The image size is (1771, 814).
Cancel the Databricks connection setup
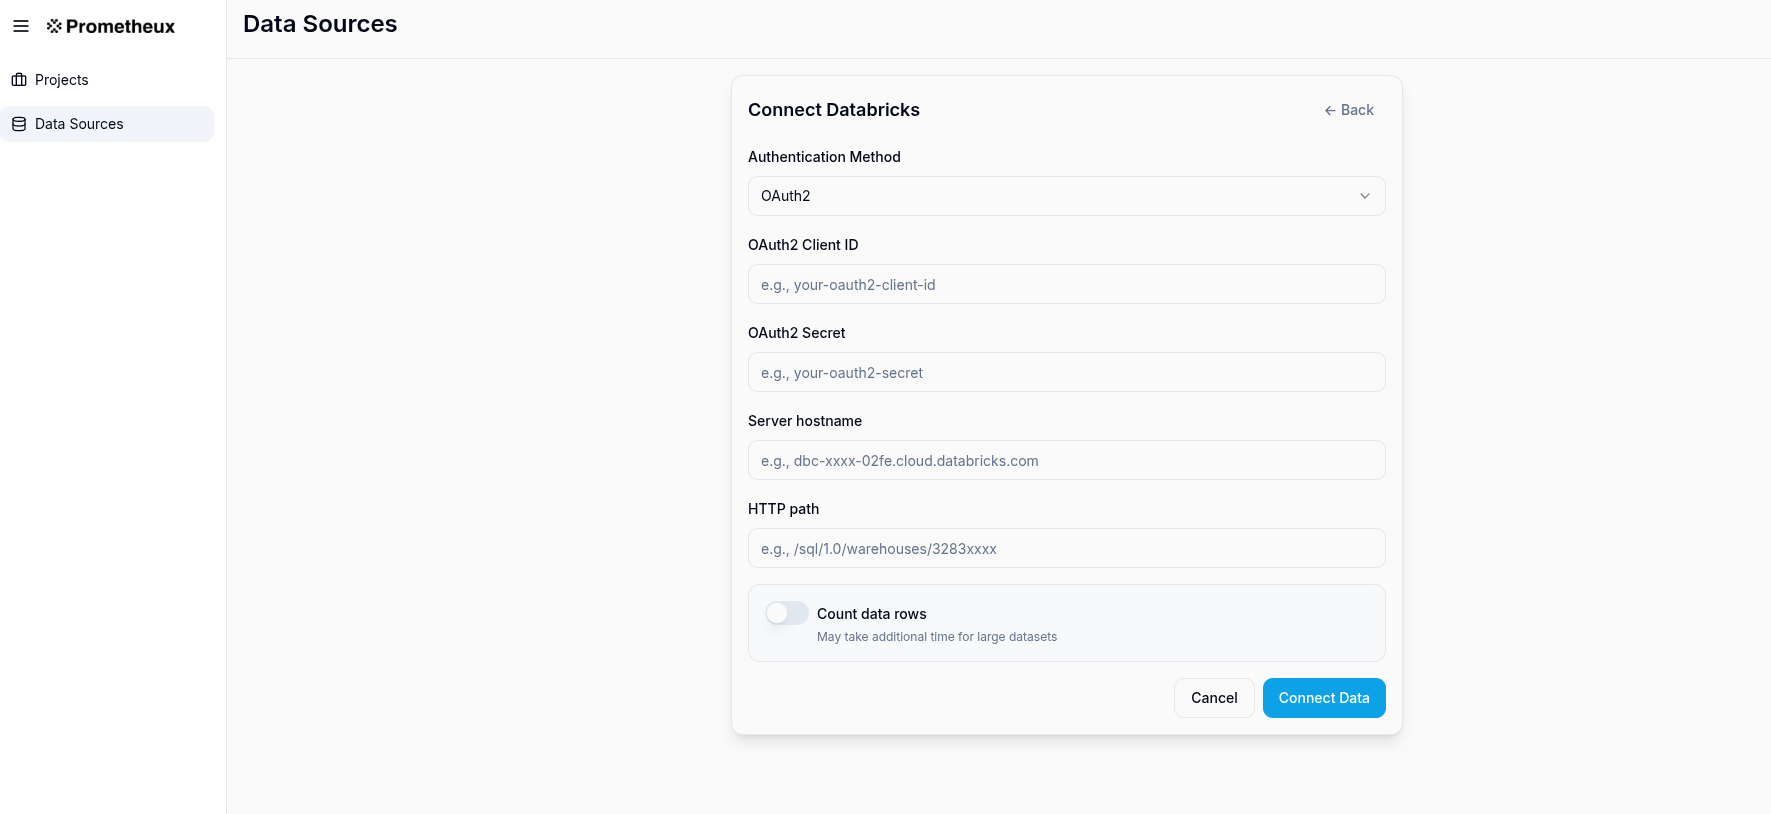point(1214,698)
